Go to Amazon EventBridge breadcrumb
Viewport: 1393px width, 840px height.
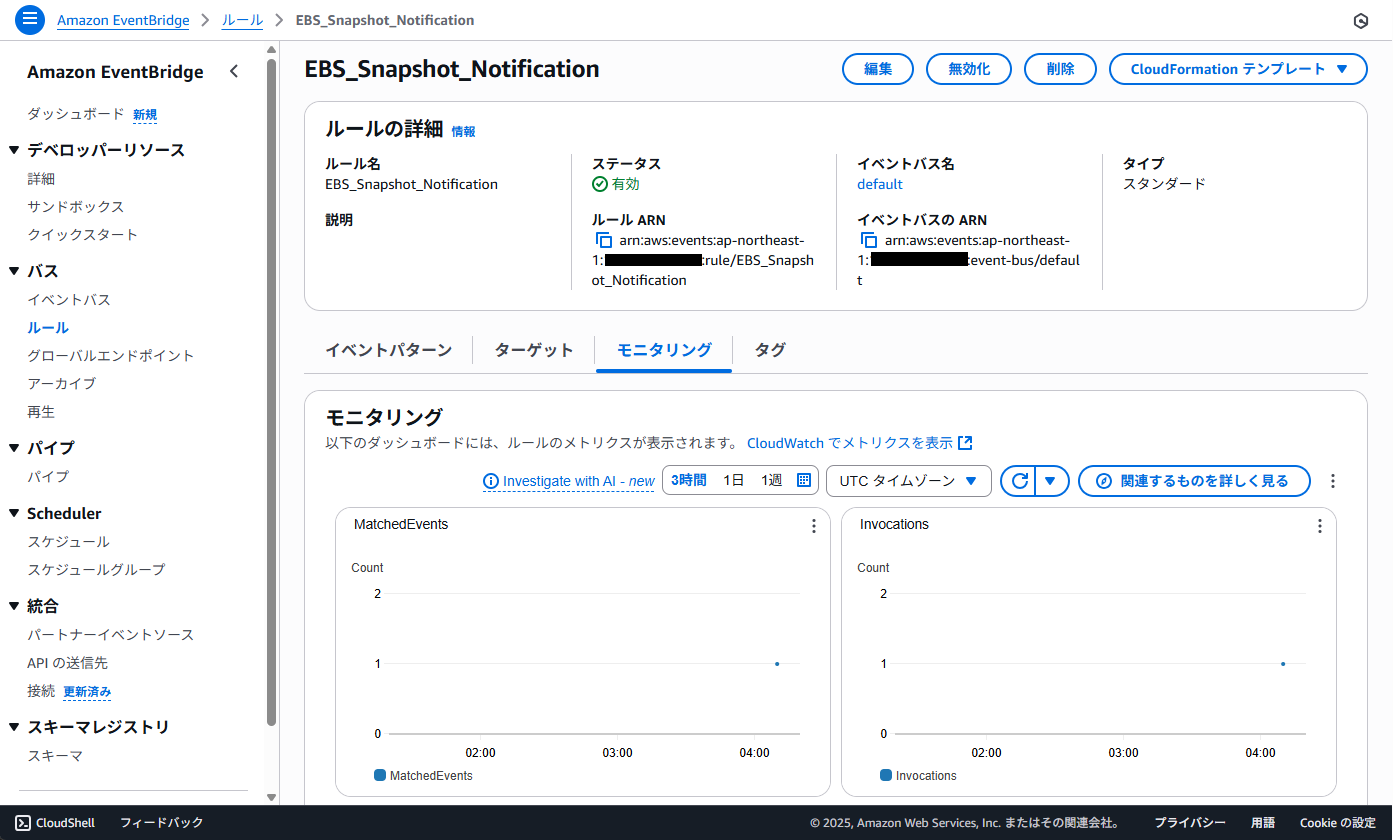pyautogui.click(x=121, y=20)
